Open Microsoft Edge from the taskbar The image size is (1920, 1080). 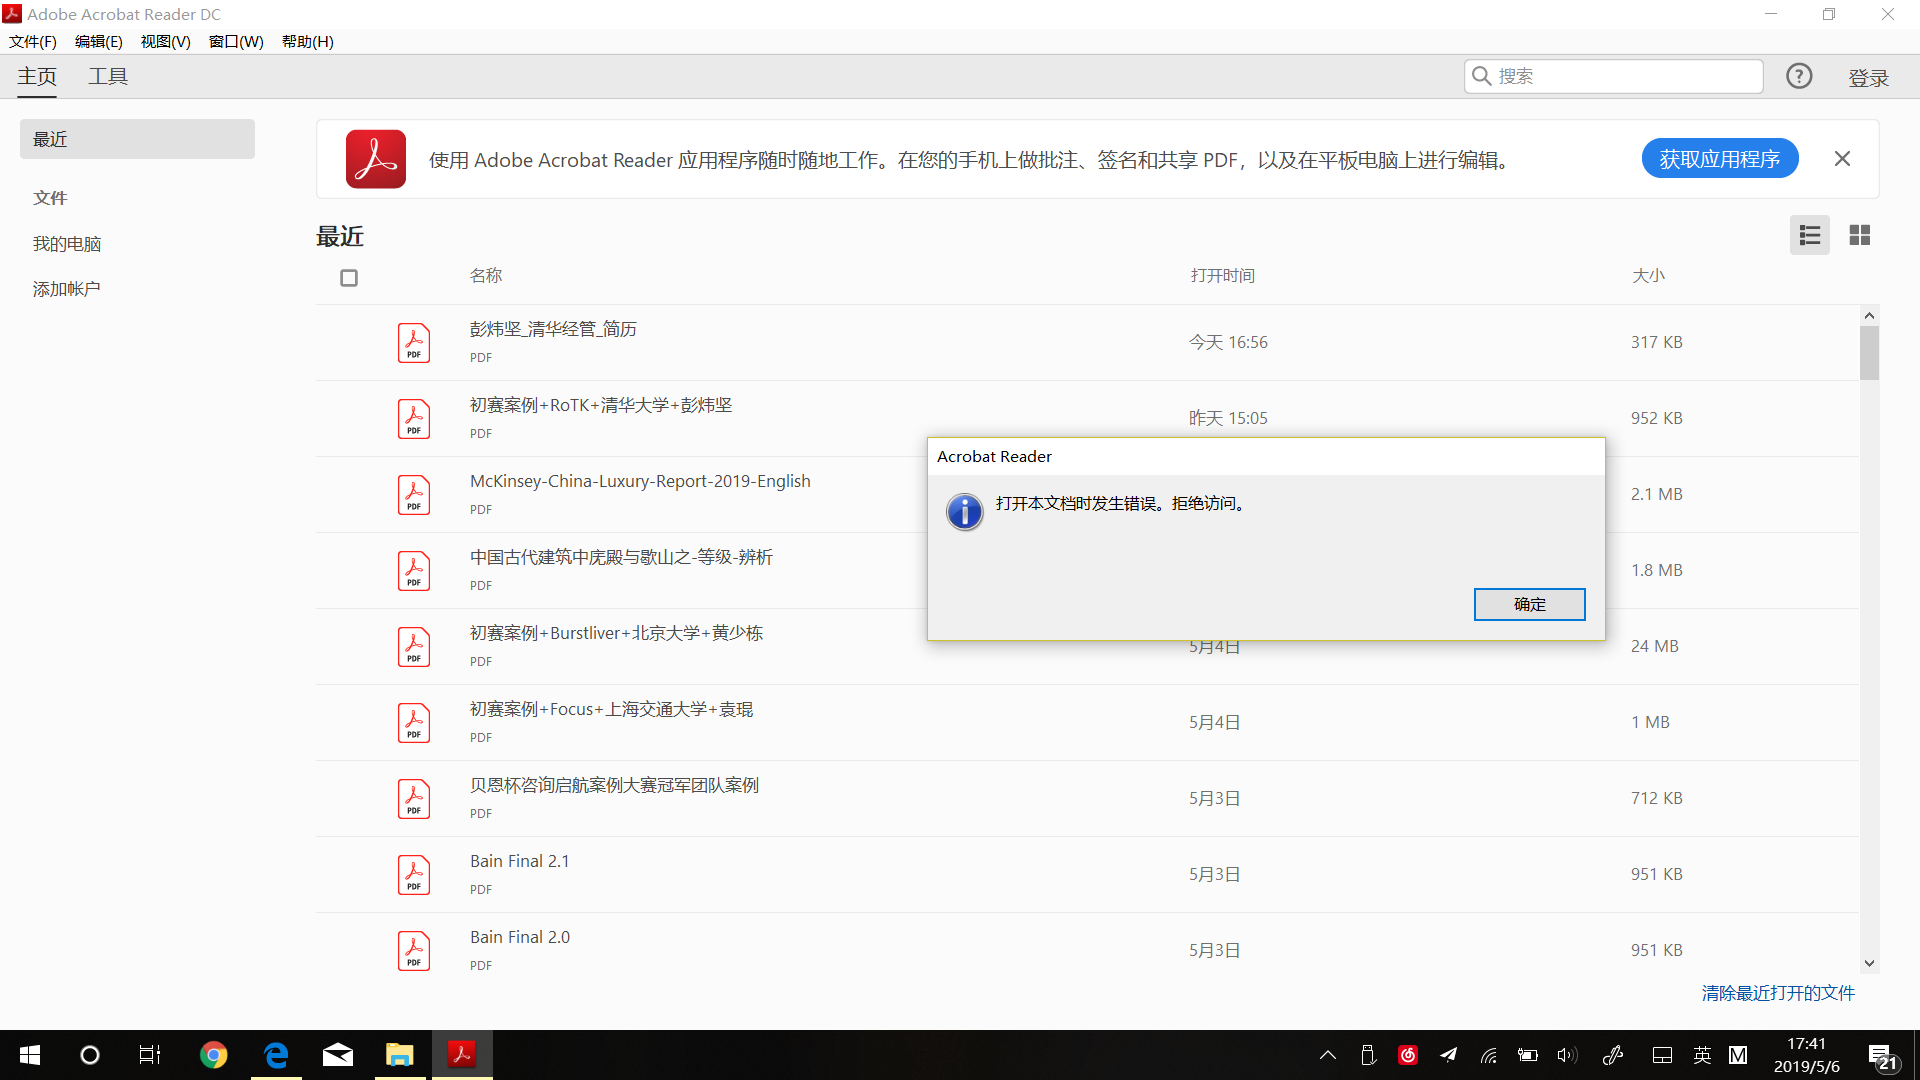click(x=276, y=1055)
